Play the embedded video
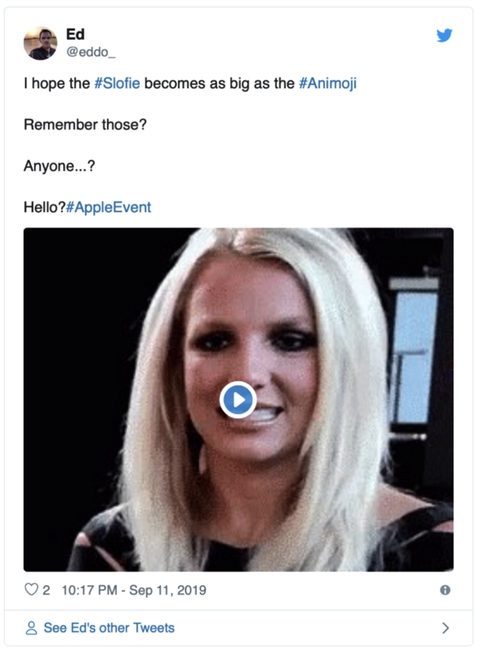The image size is (480, 652). 238,400
